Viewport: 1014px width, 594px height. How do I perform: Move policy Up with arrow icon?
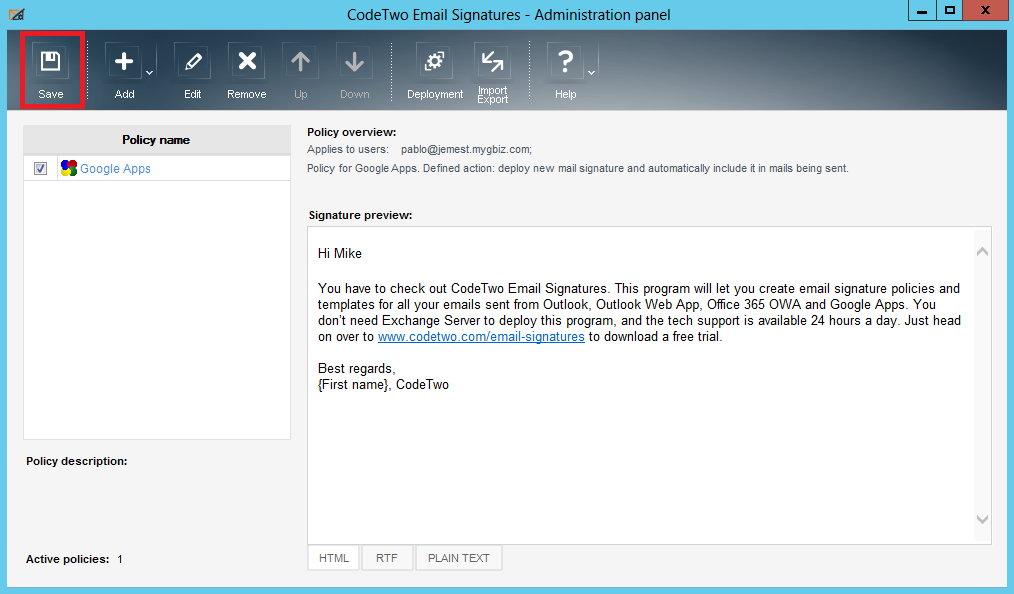coord(300,62)
